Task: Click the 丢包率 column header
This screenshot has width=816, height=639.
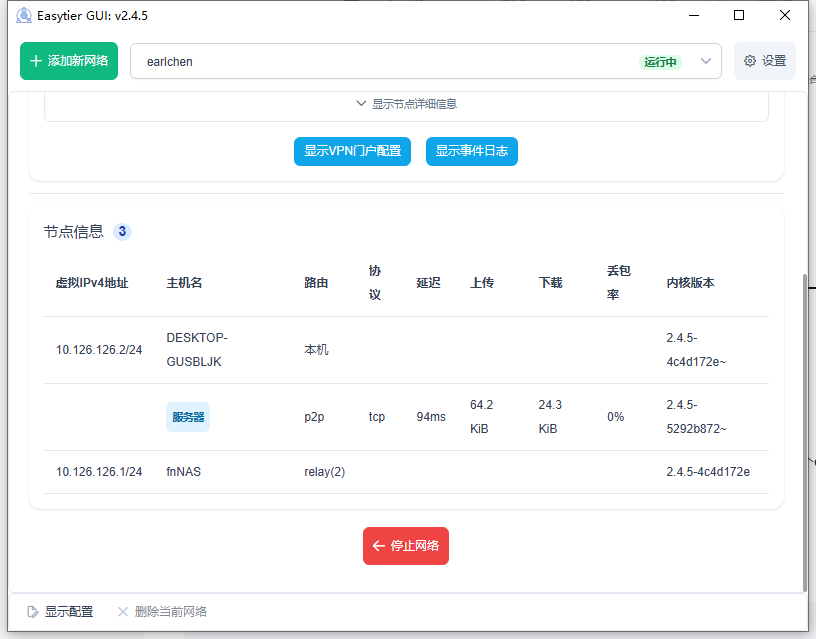Action: pos(619,283)
